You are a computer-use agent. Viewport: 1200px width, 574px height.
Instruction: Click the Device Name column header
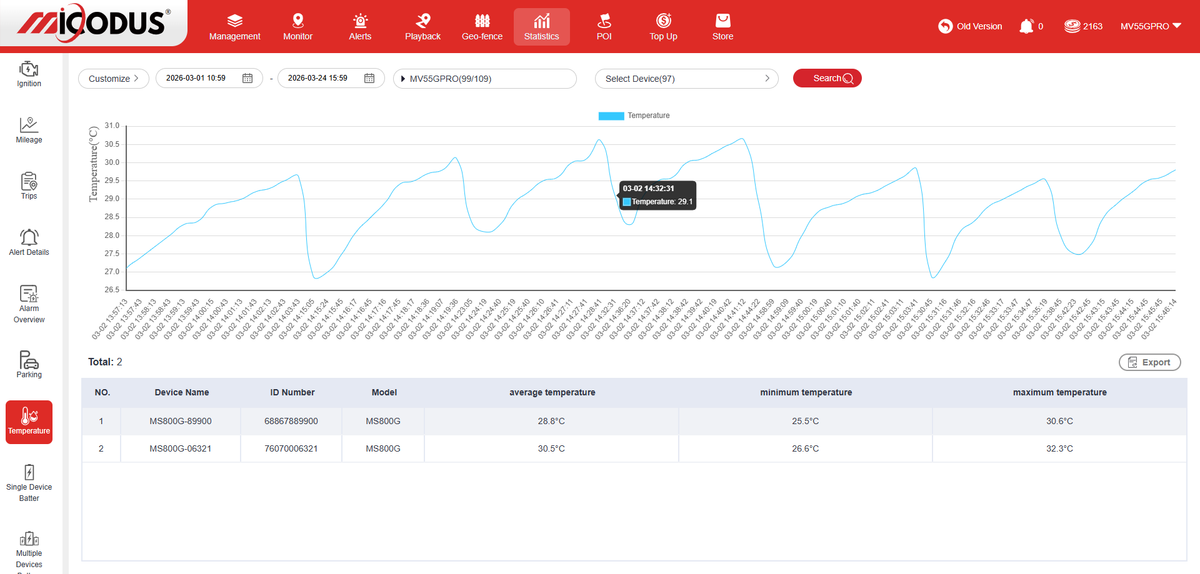point(181,392)
